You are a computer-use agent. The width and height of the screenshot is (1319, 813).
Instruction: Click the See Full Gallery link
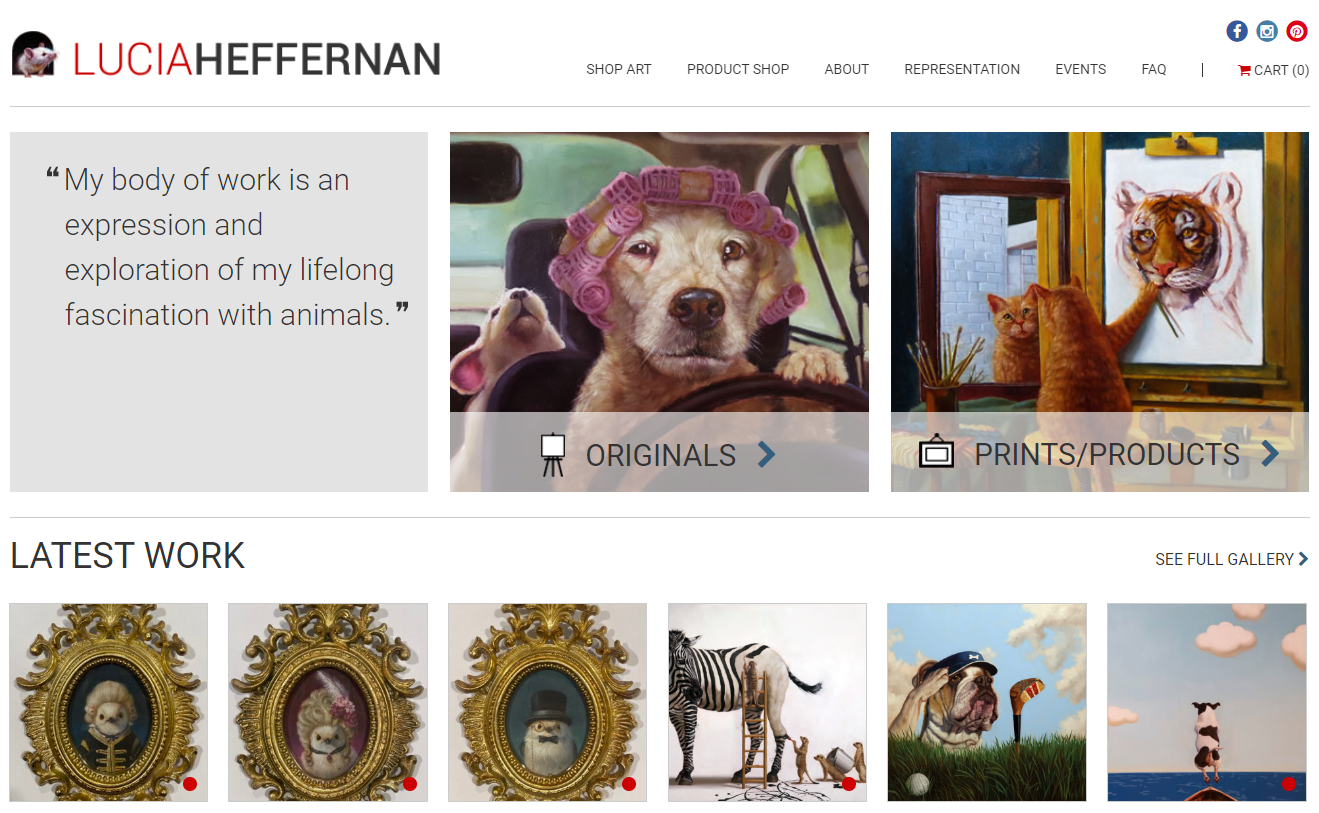1224,560
